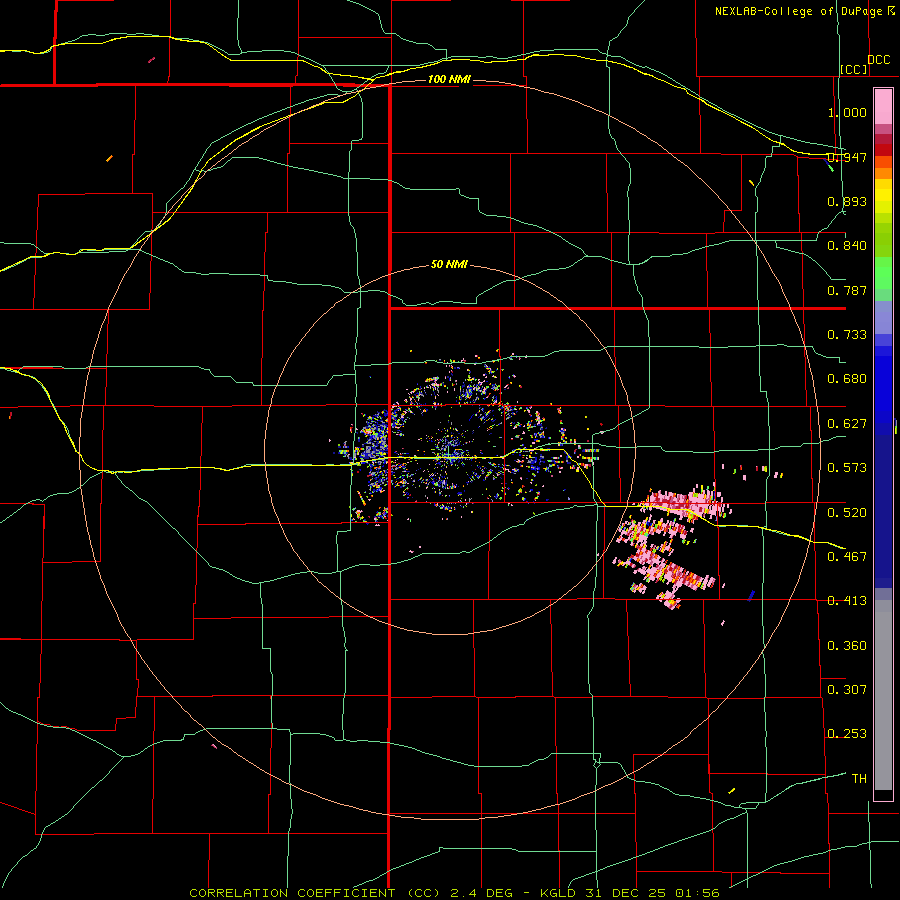This screenshot has height=900, width=900.
Task: Click the 0.680 scale value
Action: coord(847,379)
